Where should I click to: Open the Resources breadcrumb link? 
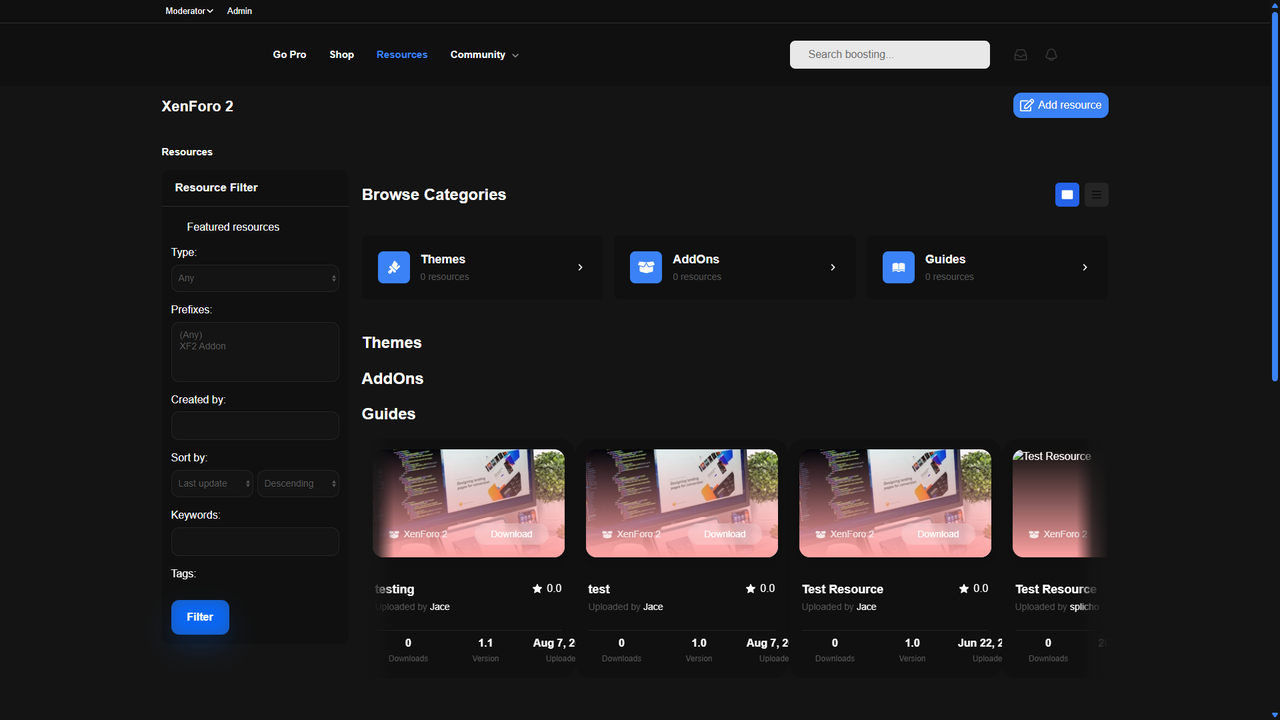187,152
